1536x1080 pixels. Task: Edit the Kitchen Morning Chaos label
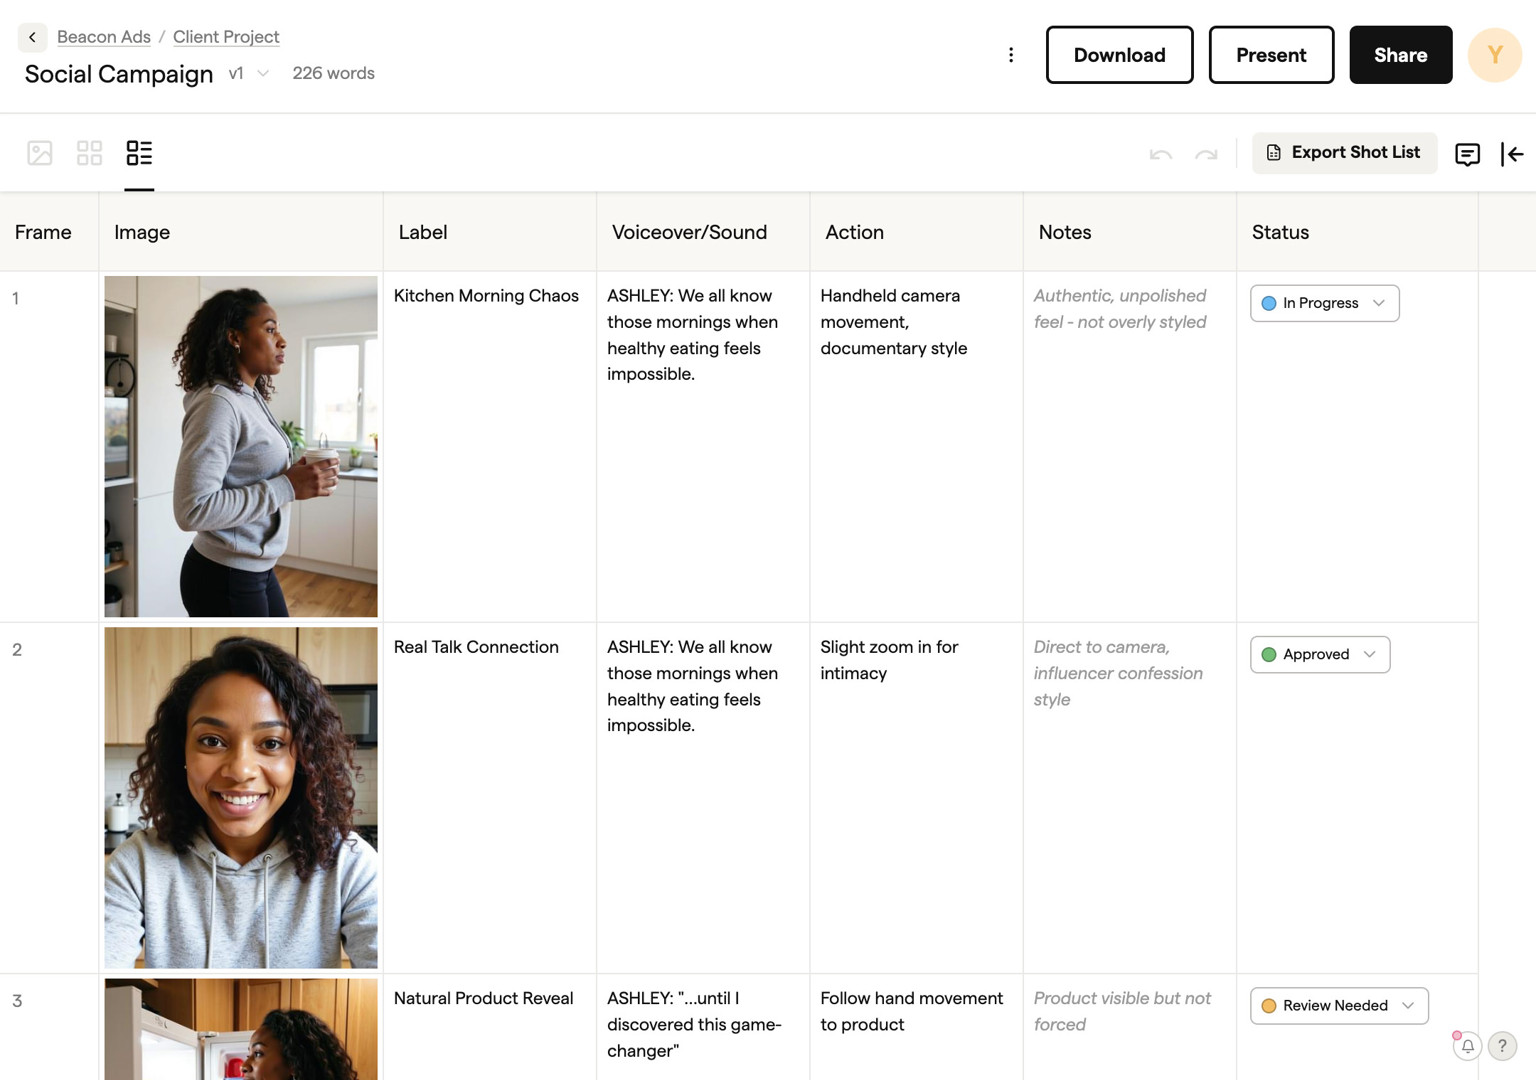coord(486,296)
